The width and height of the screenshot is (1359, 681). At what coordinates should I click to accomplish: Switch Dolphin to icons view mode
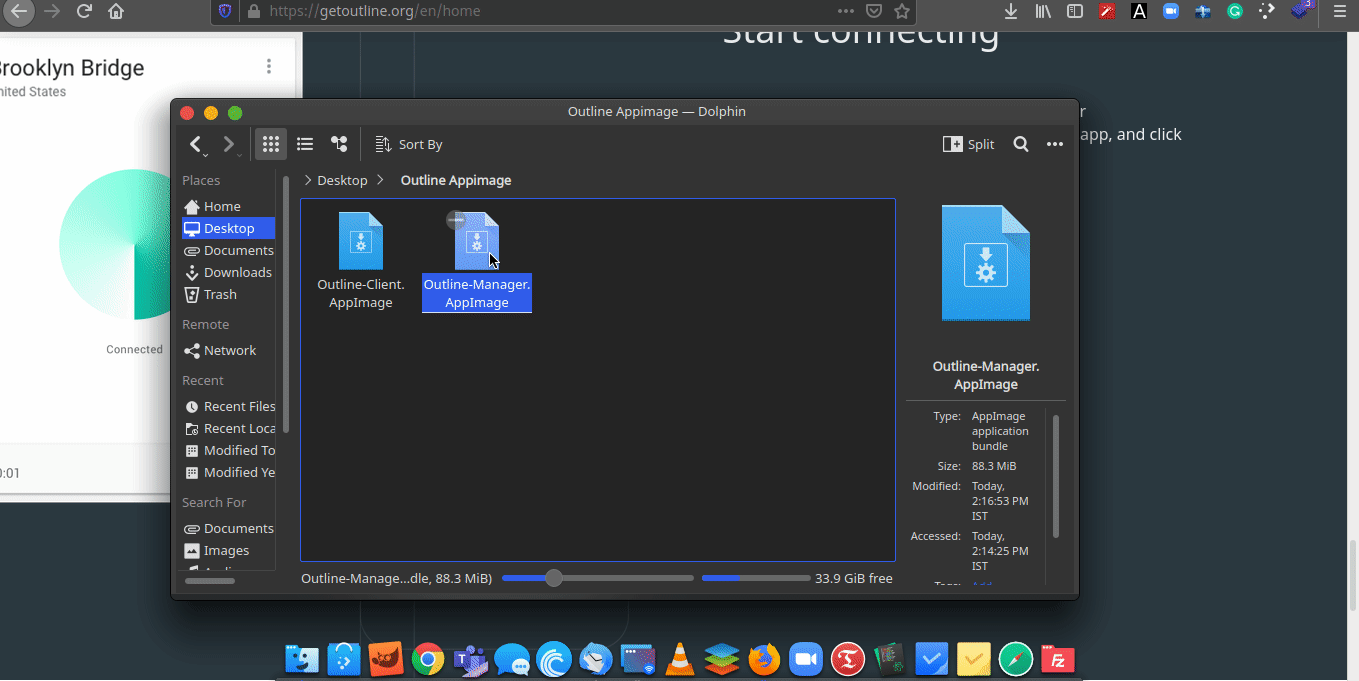(x=270, y=144)
